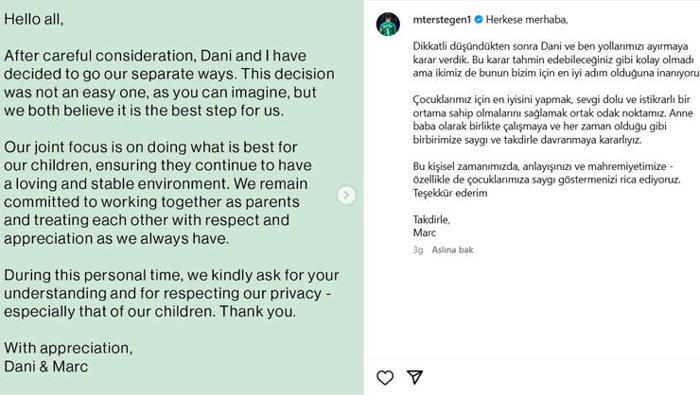Select the "Herkese merhaba," caption greeting

(x=527, y=20)
